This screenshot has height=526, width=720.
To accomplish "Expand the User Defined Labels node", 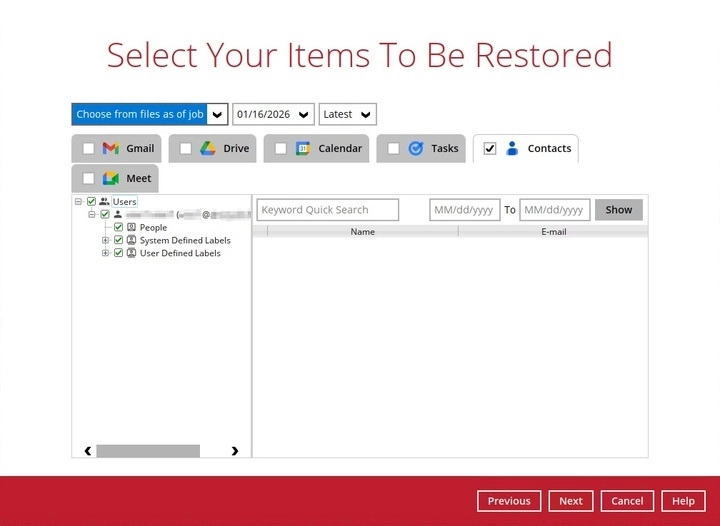I will pos(106,253).
